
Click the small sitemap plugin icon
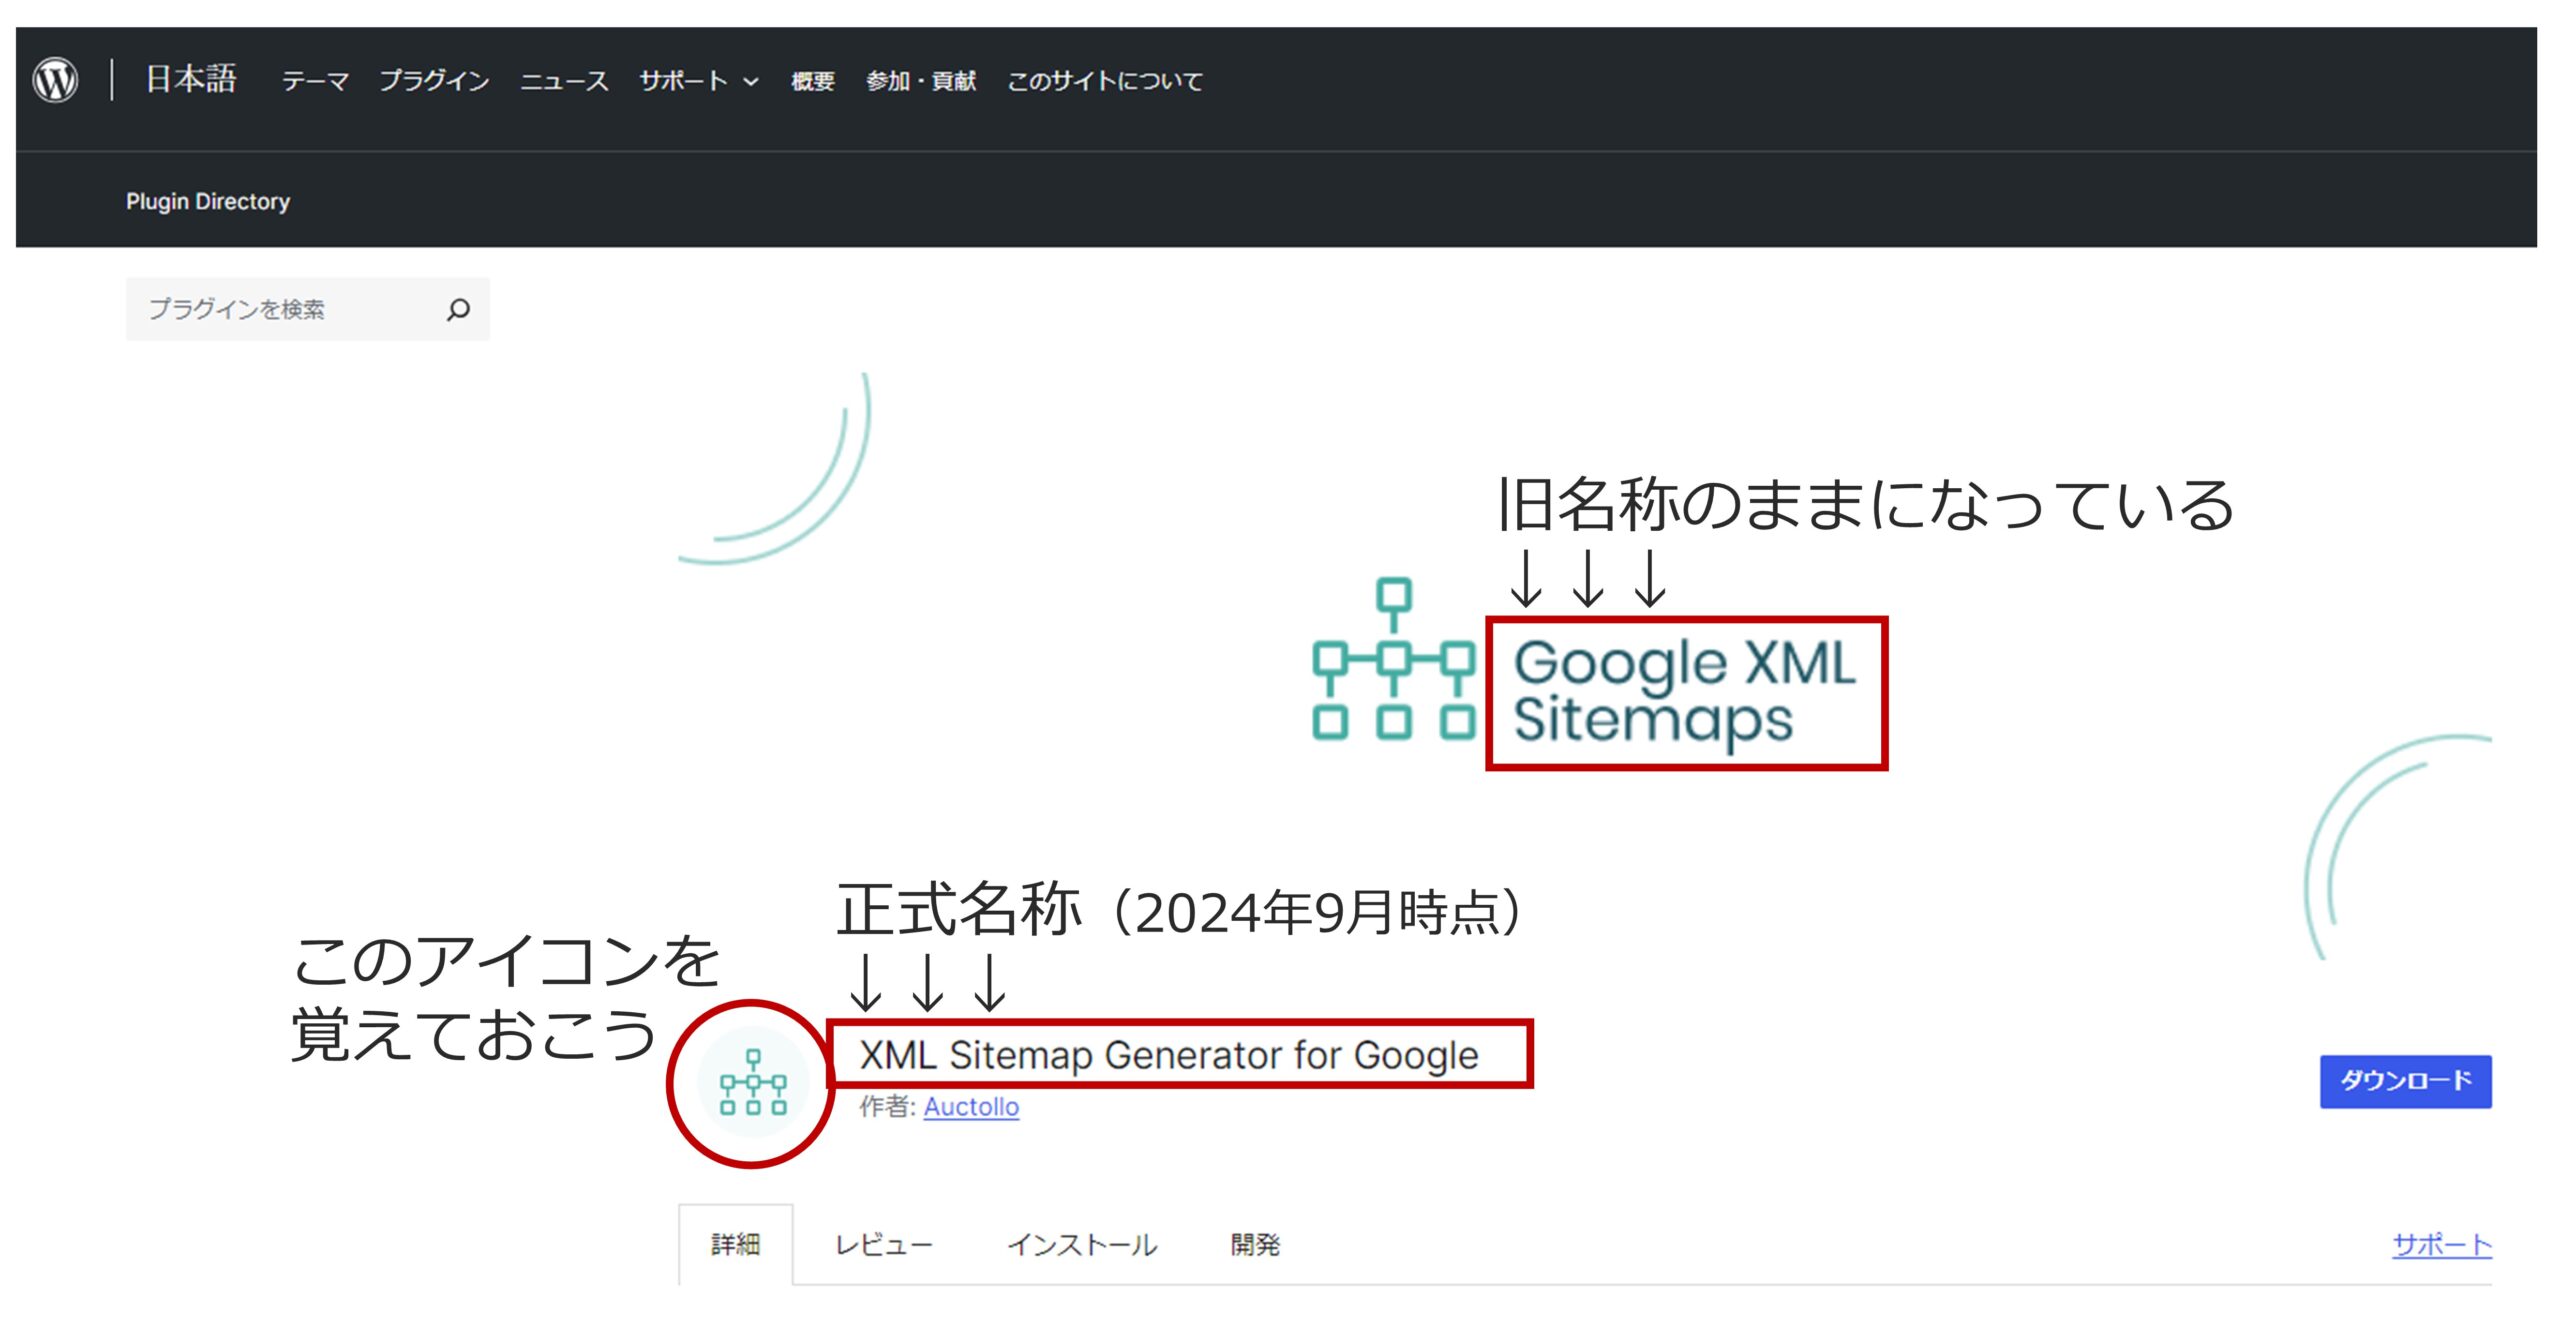[x=753, y=1082]
